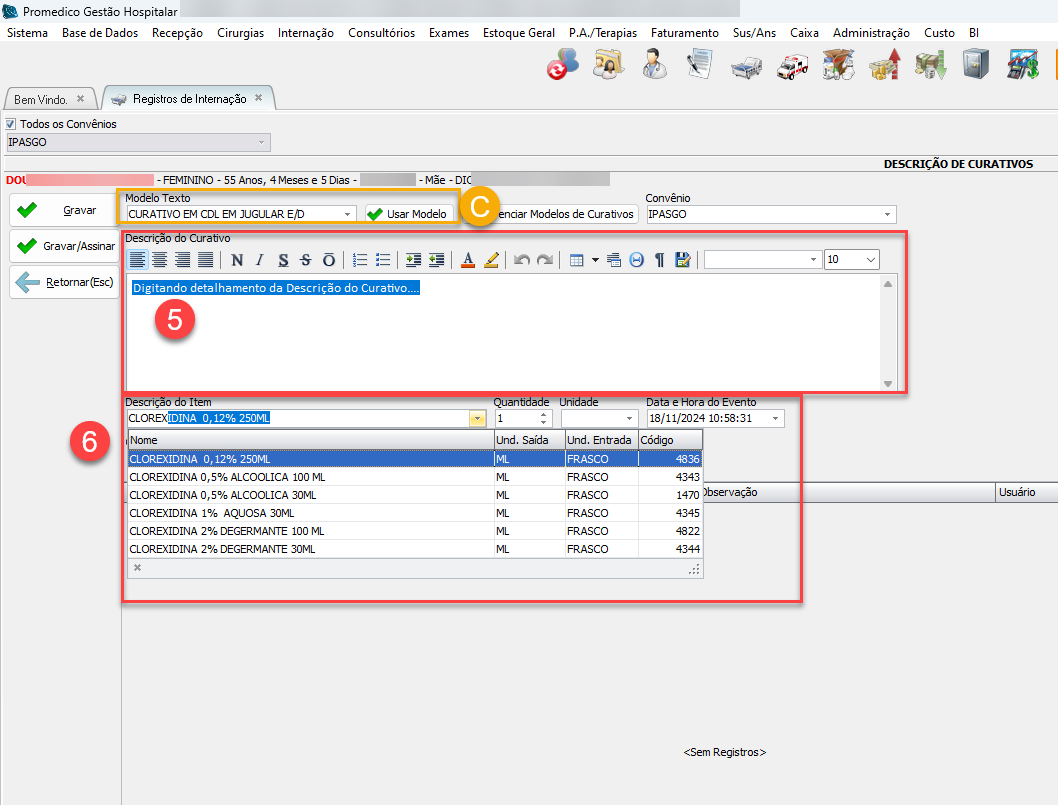Click the undo arrow in editor toolbar

click(x=521, y=260)
